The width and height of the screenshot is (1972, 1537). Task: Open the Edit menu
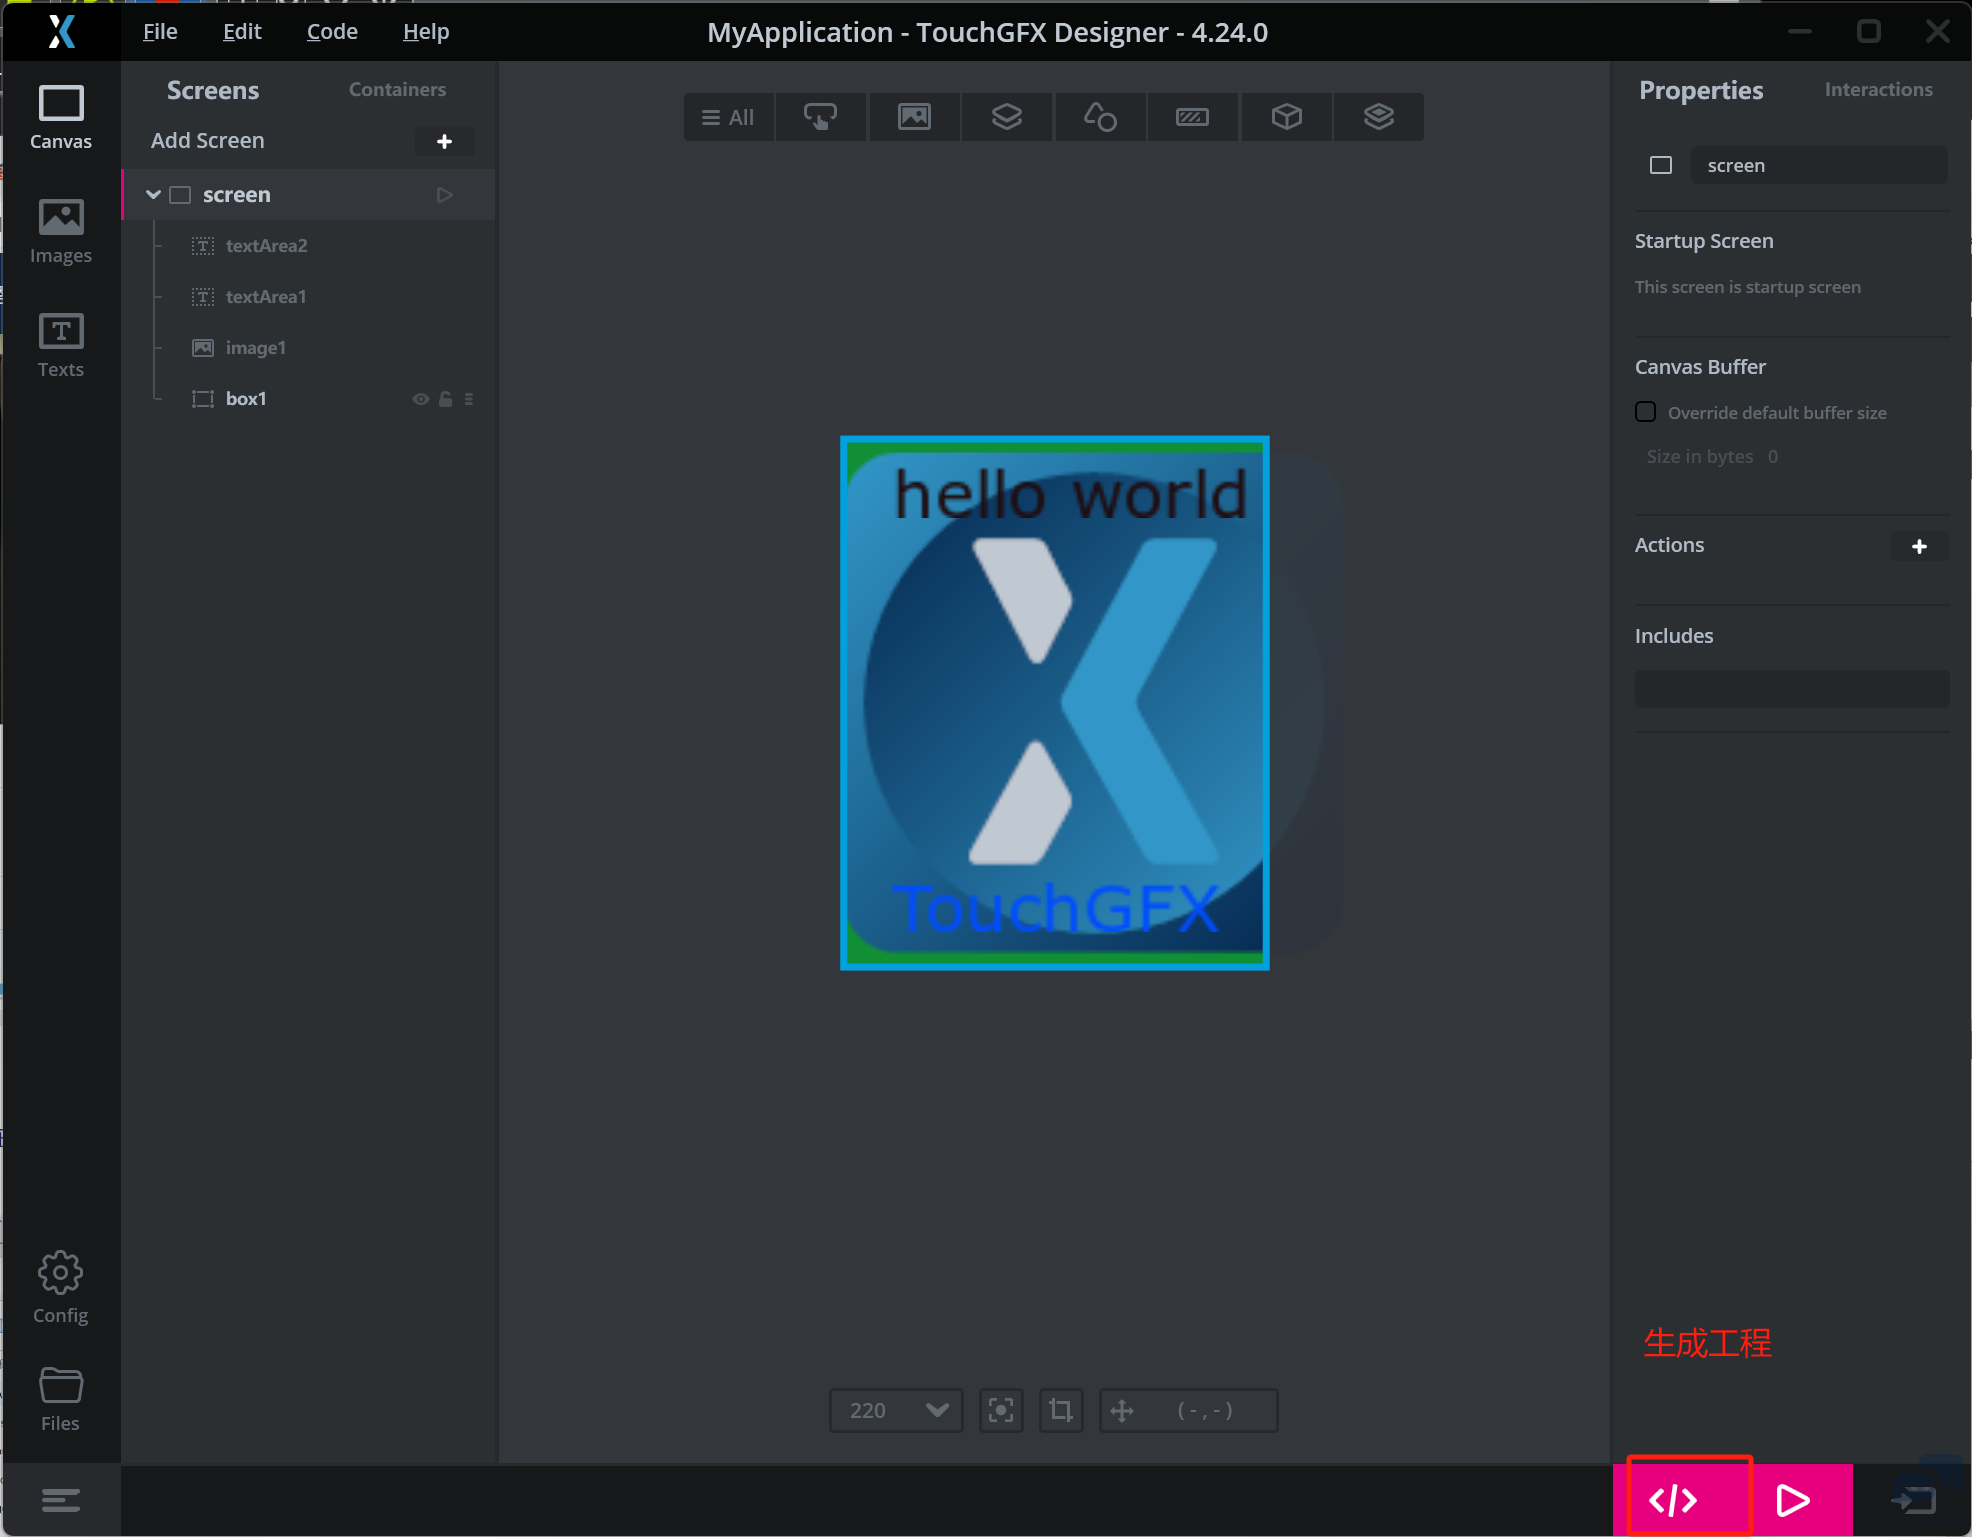[242, 32]
